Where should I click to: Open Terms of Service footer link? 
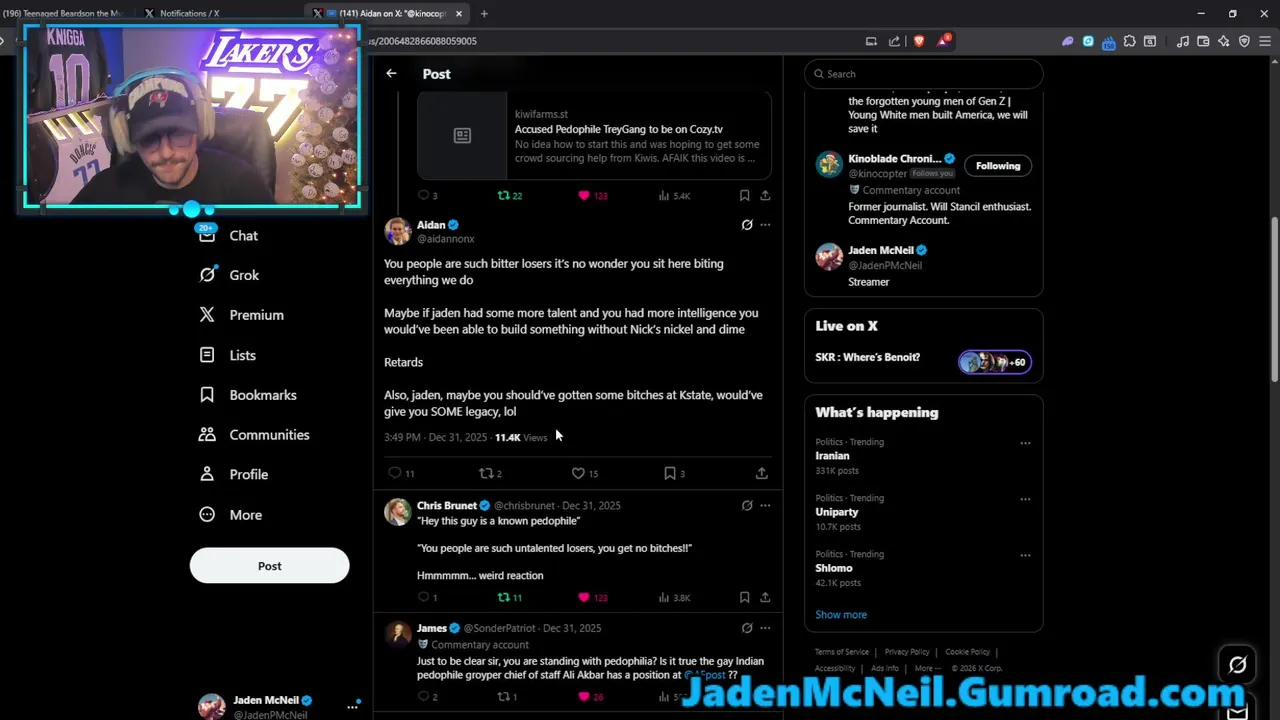842,652
